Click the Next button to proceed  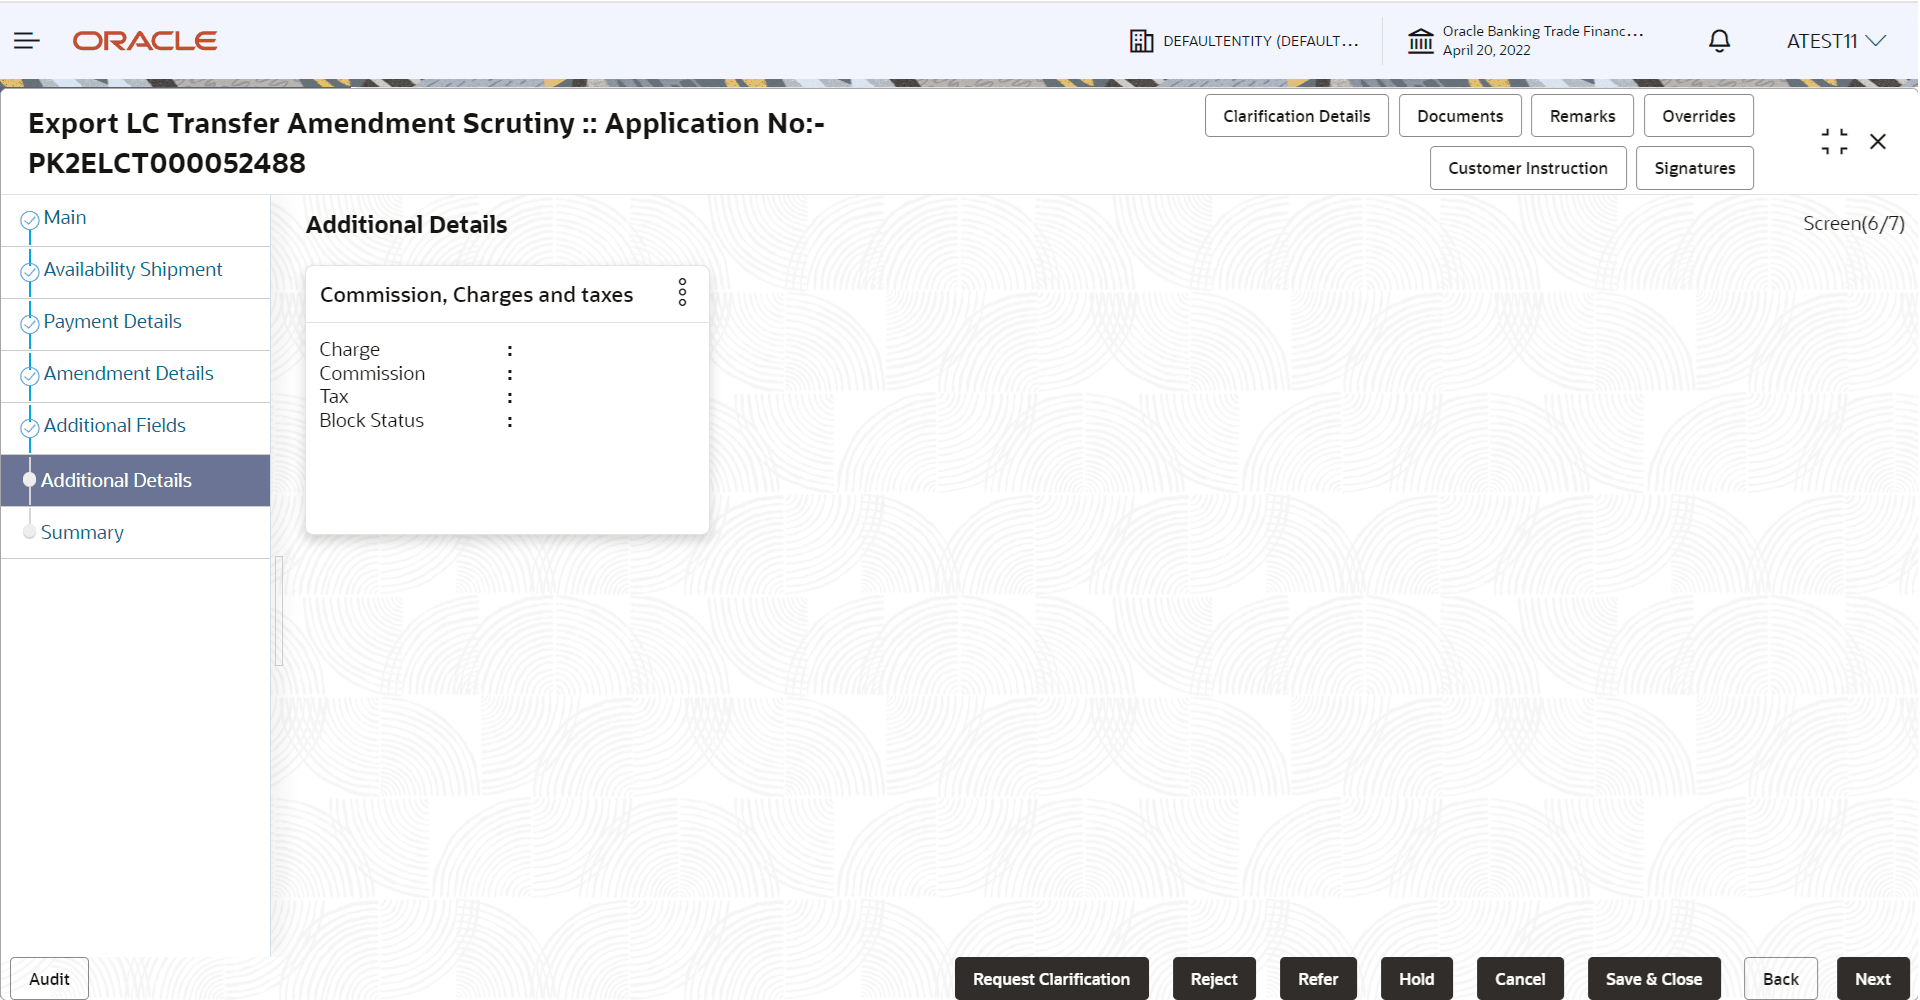coord(1873,979)
